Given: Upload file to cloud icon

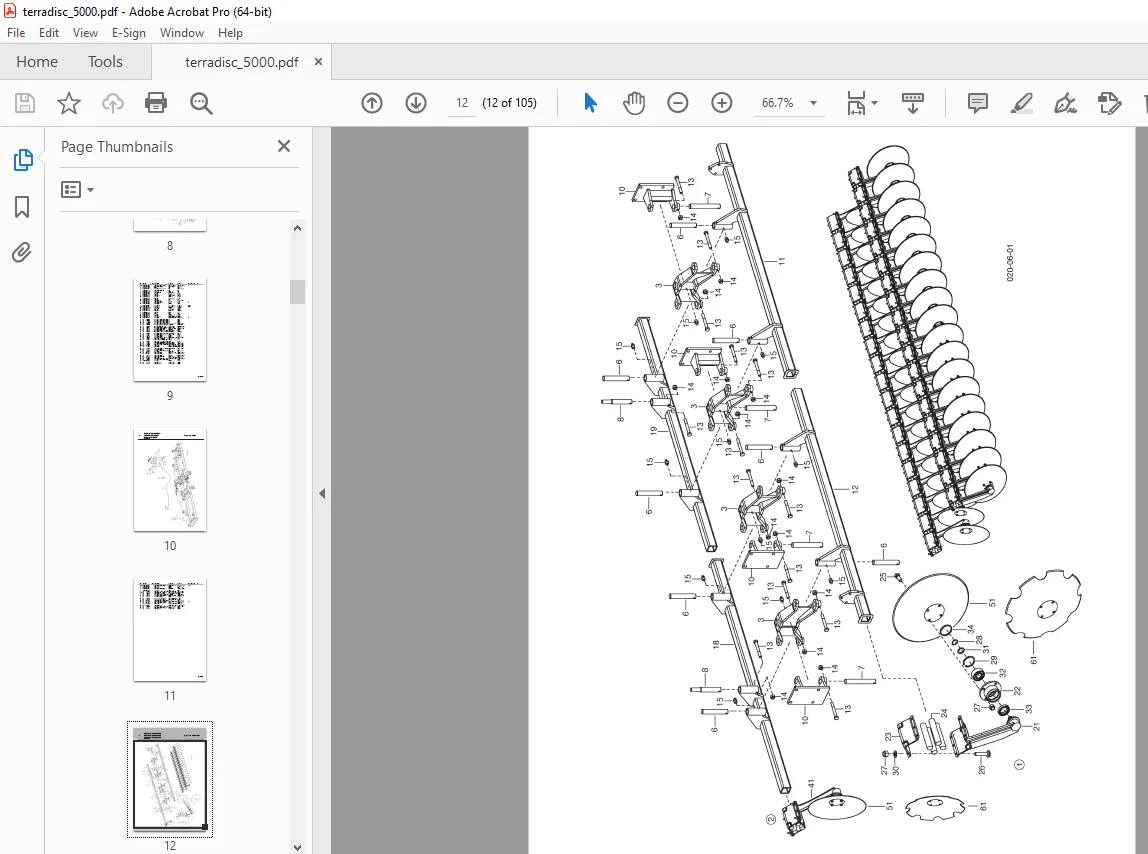Looking at the screenshot, I should tap(113, 103).
